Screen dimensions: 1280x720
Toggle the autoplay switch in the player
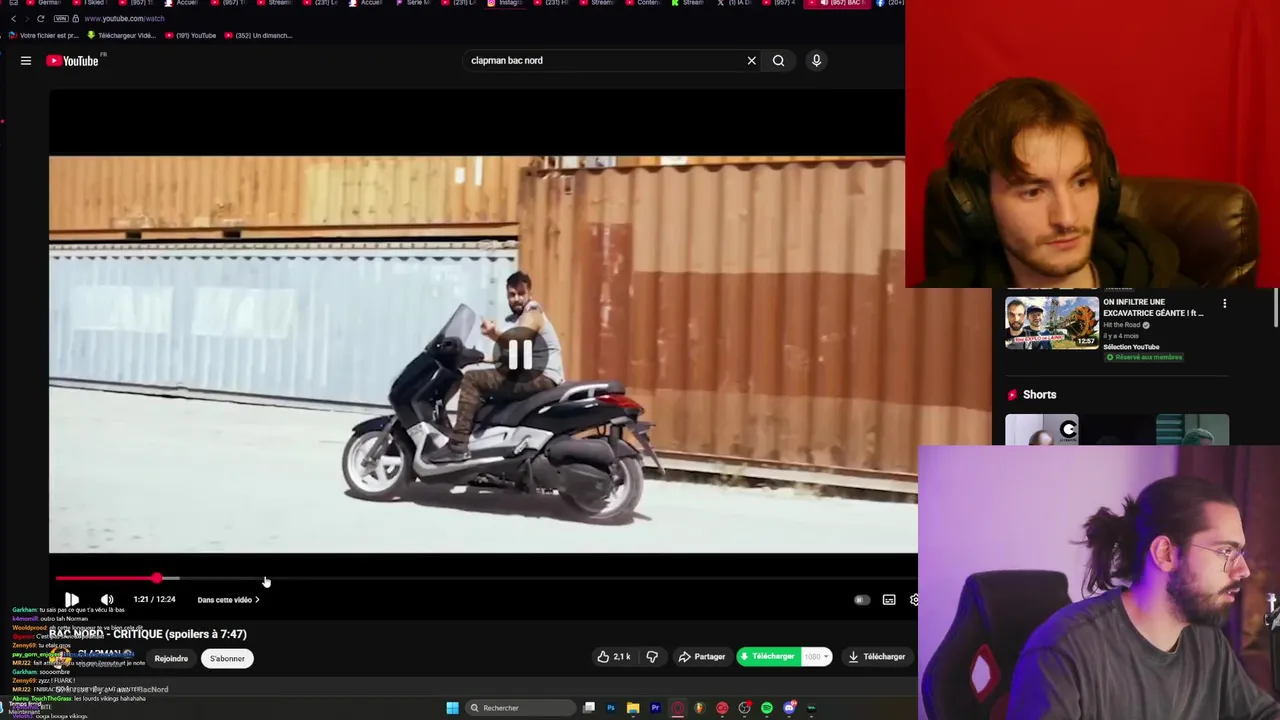tap(861, 600)
